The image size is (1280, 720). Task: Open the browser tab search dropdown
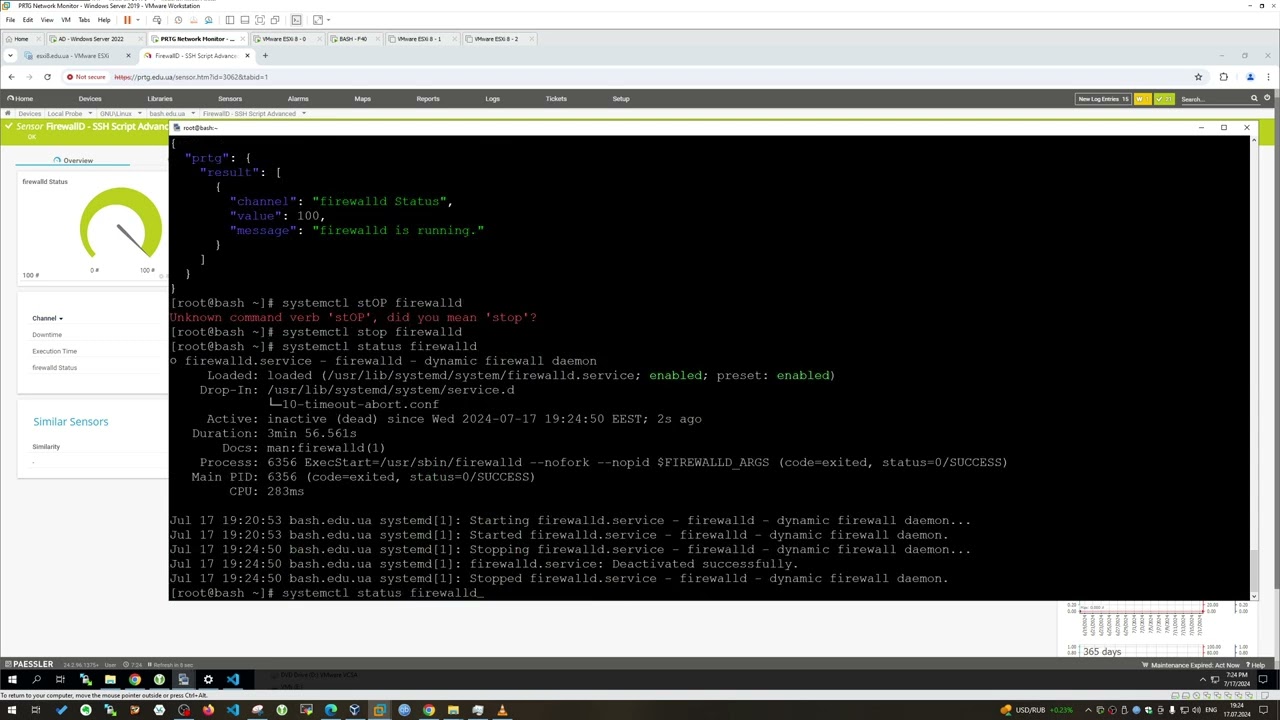(x=10, y=56)
